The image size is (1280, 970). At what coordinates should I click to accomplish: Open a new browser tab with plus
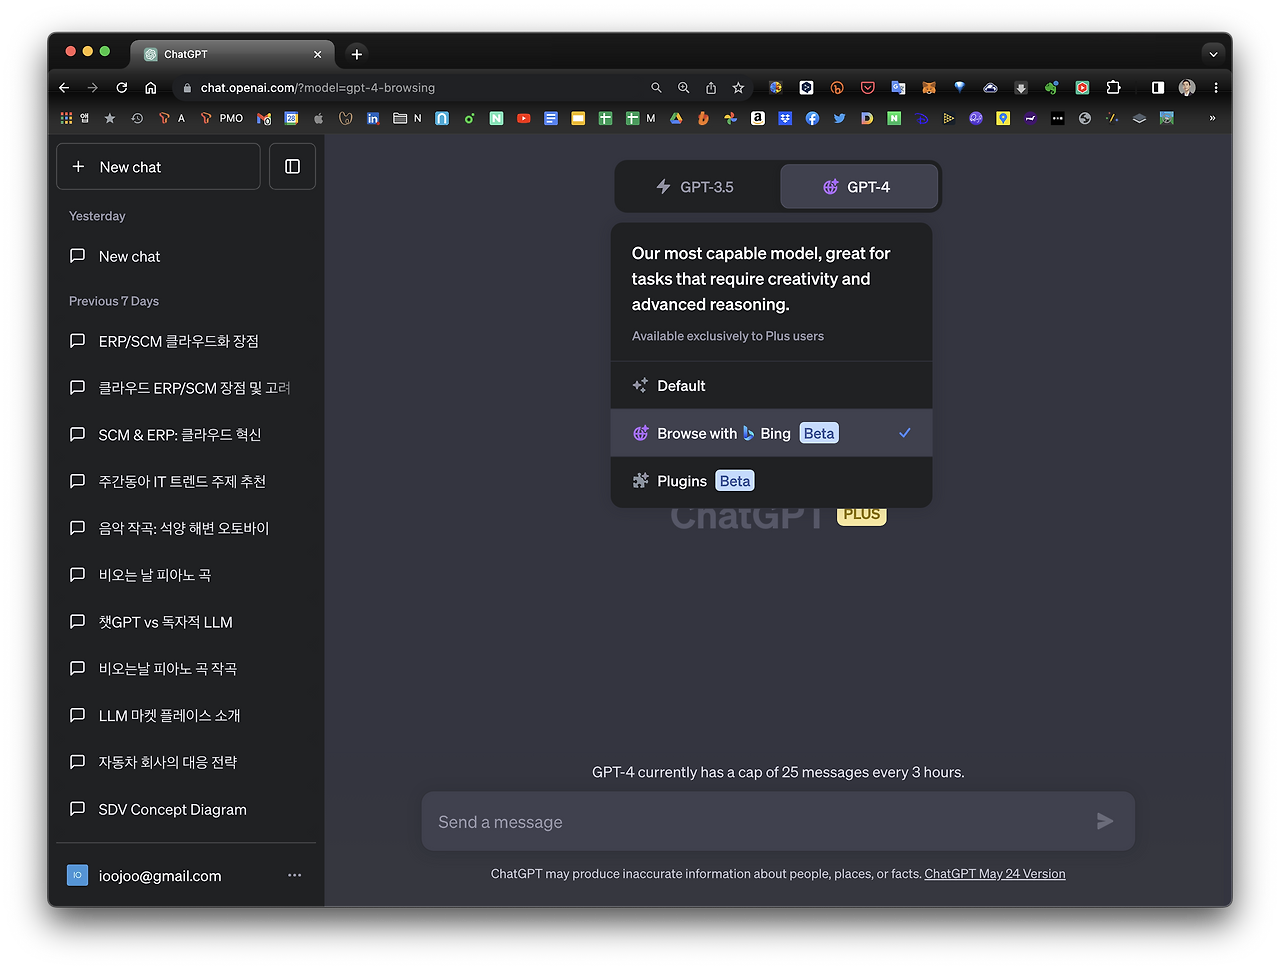357,54
